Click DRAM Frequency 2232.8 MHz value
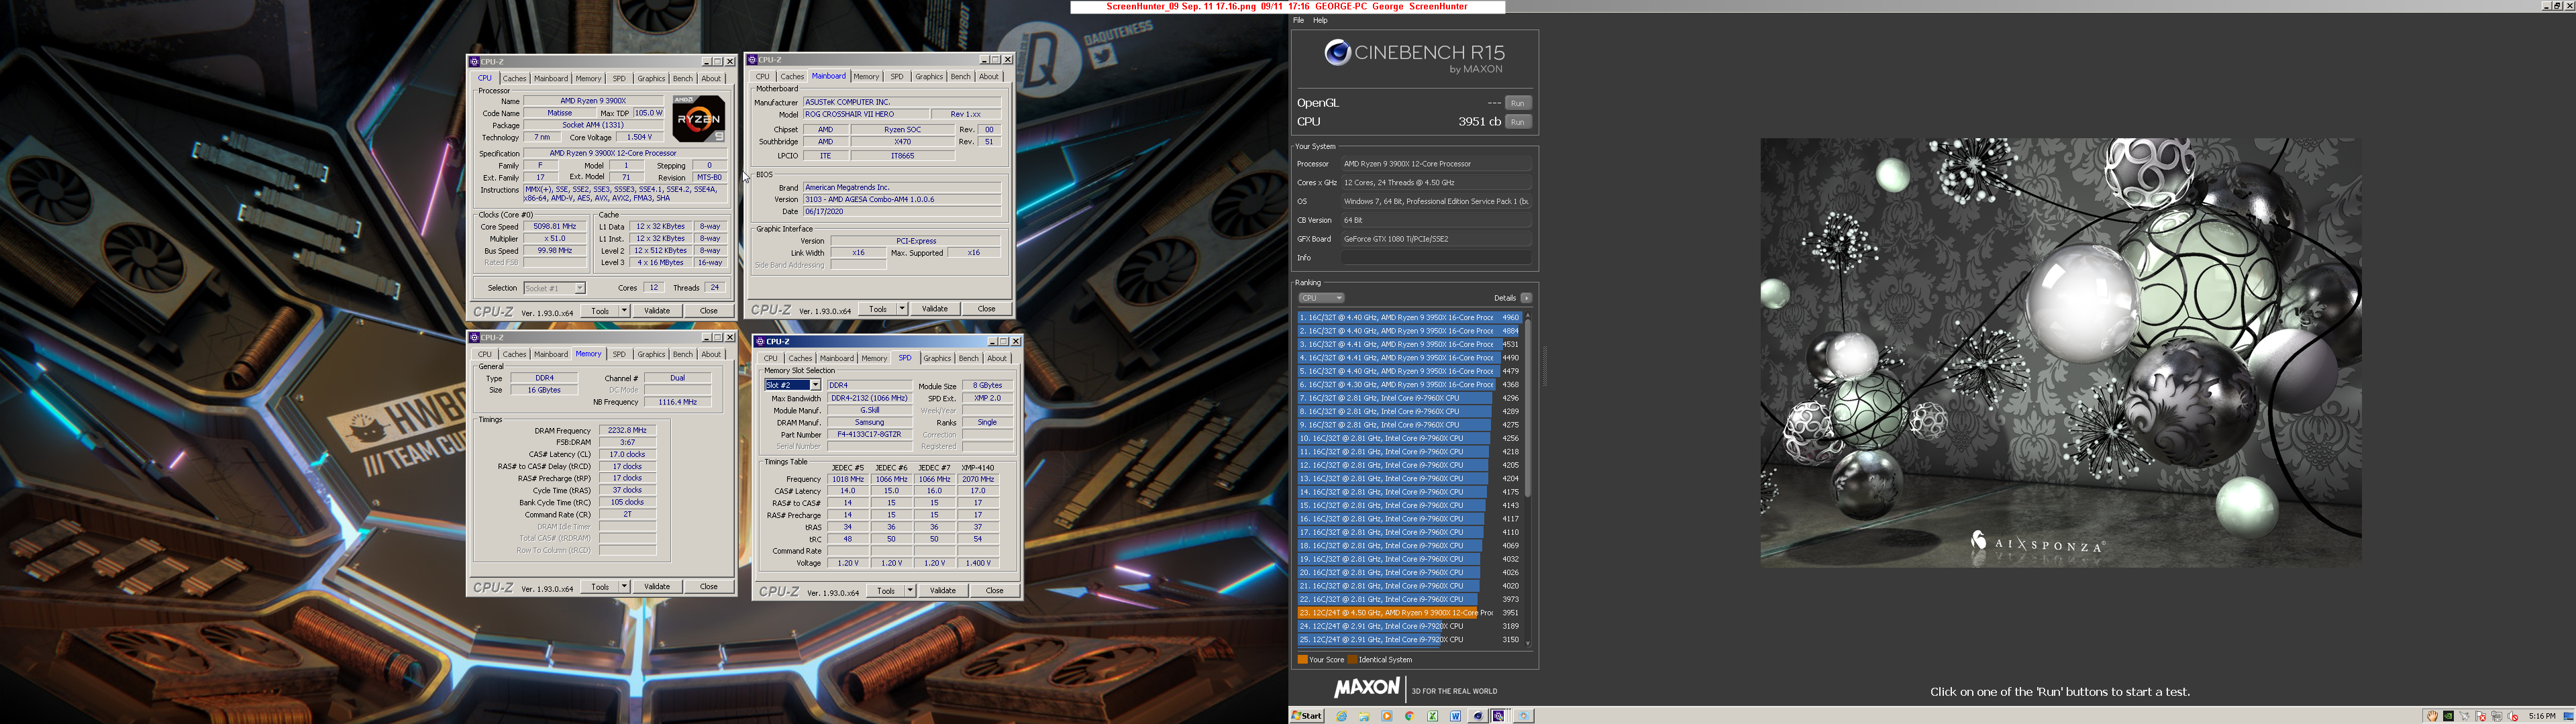The height and width of the screenshot is (724, 2576). (627, 430)
